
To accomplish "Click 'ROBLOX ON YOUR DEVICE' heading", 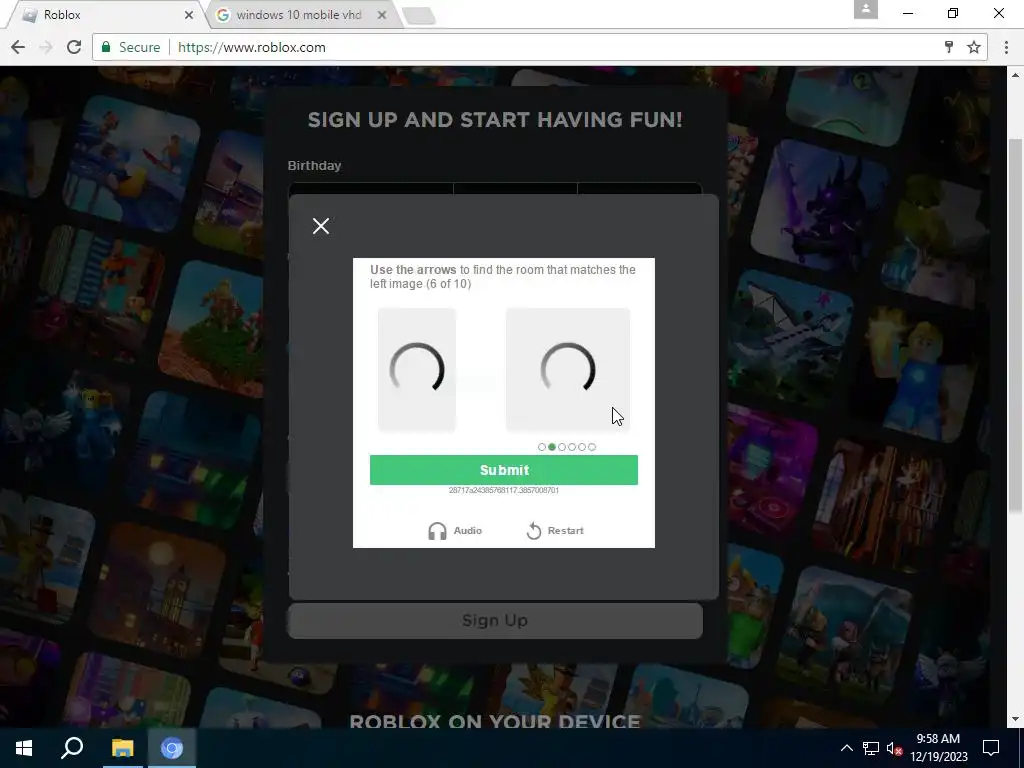I will coord(495,721).
